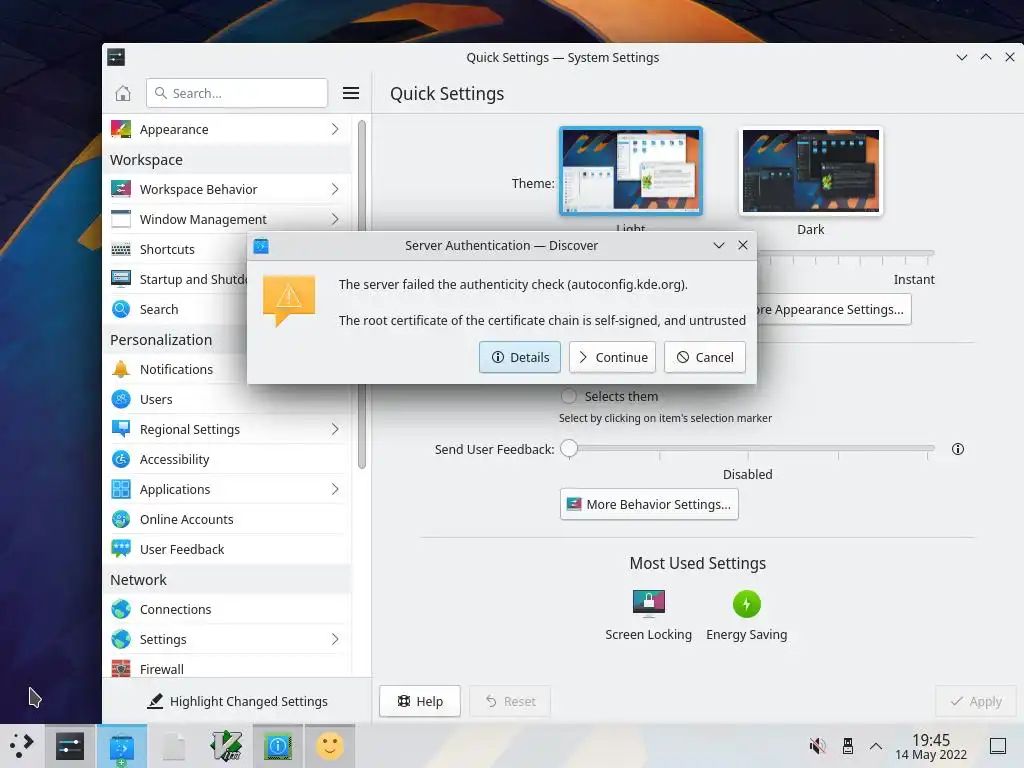
Task: Click the home icon in System Settings
Action: click(123, 93)
